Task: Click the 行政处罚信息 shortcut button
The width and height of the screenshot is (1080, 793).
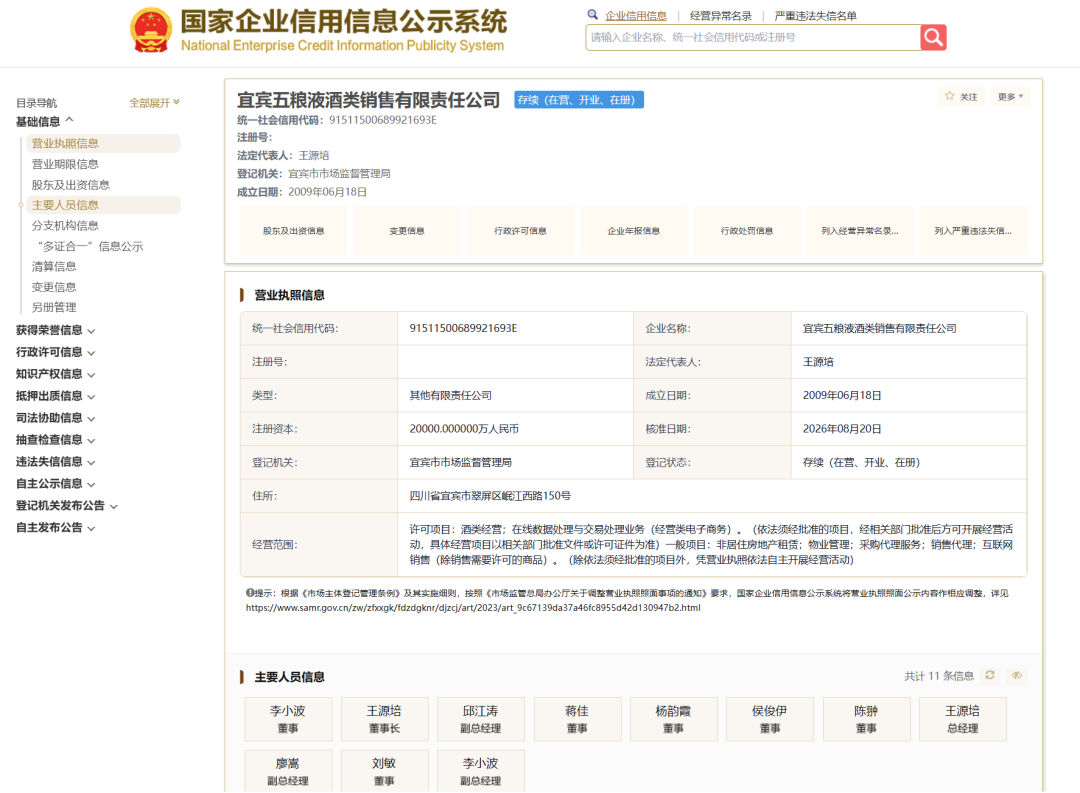Action: click(x=747, y=231)
